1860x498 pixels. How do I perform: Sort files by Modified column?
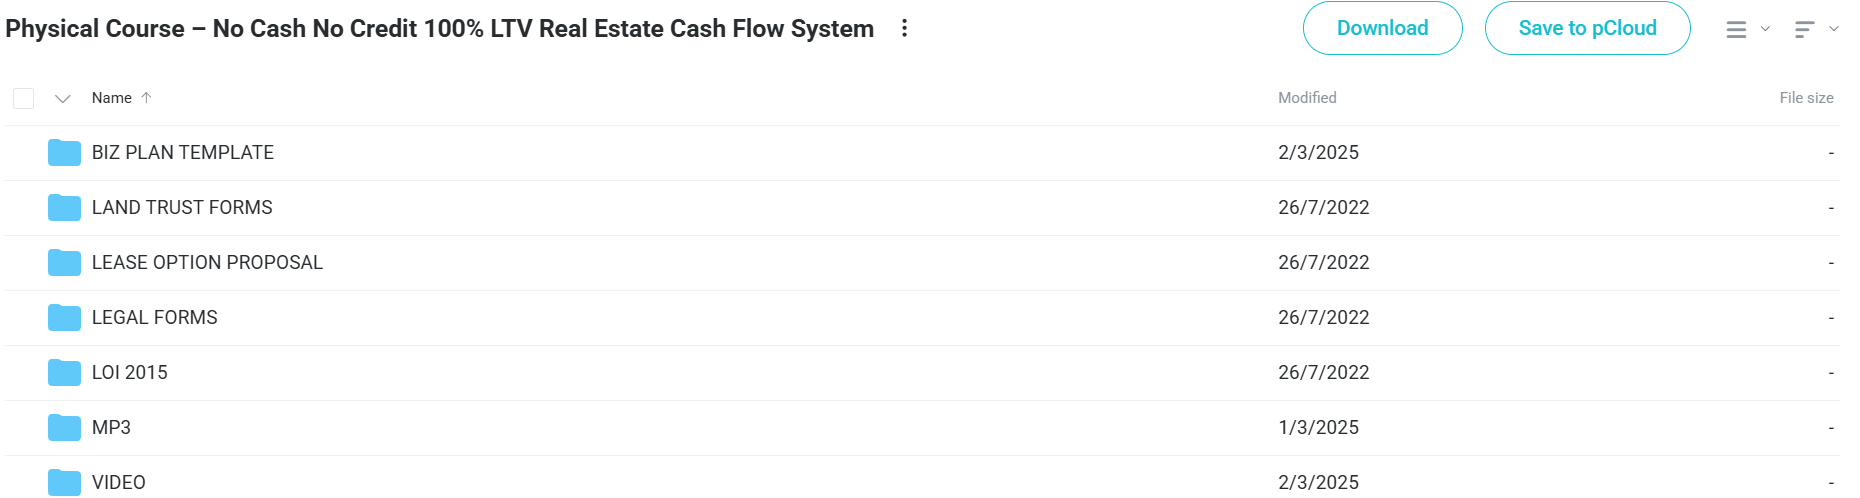(1307, 98)
